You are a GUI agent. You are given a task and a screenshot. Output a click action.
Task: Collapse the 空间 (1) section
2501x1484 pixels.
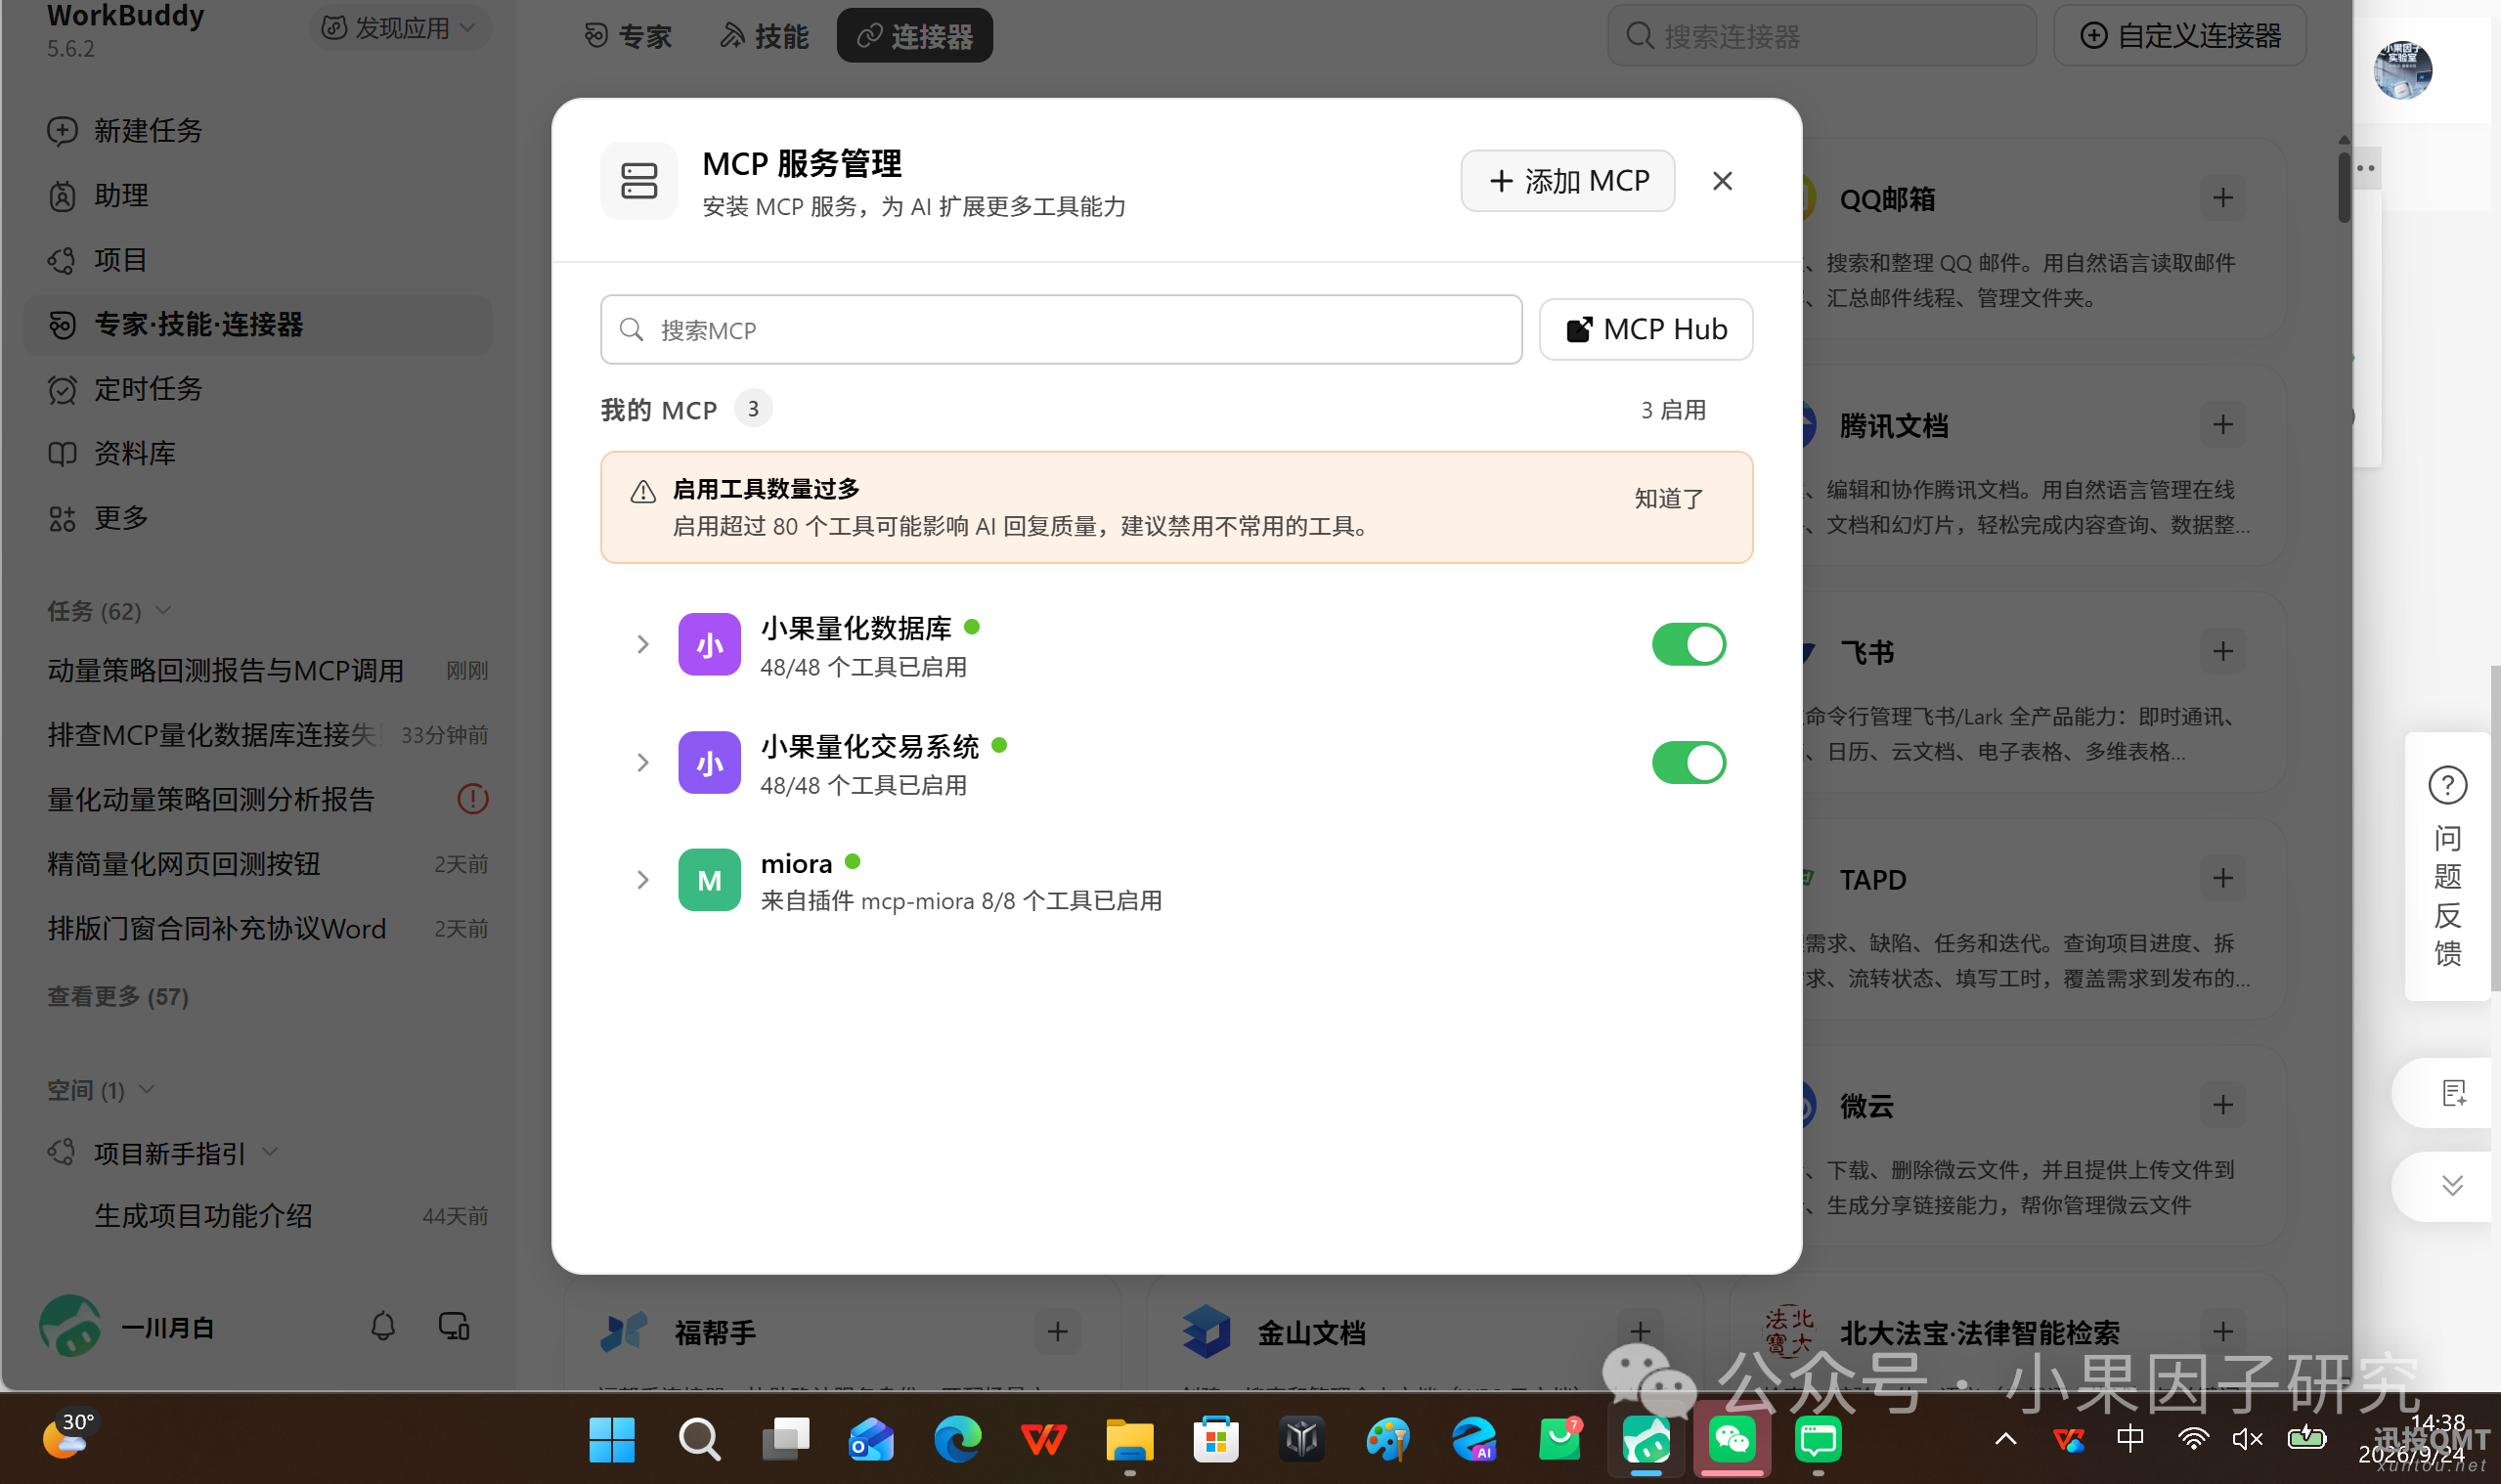pyautogui.click(x=147, y=1090)
